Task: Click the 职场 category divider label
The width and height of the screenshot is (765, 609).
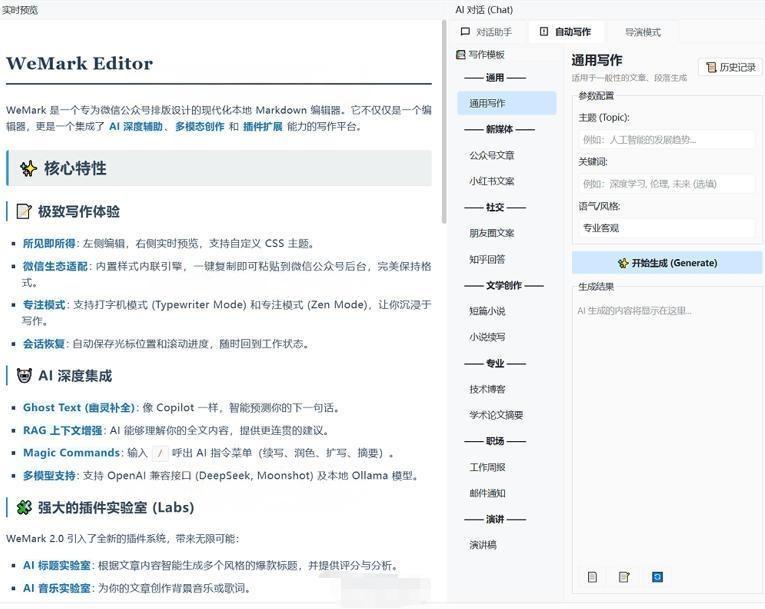Action: (x=495, y=441)
